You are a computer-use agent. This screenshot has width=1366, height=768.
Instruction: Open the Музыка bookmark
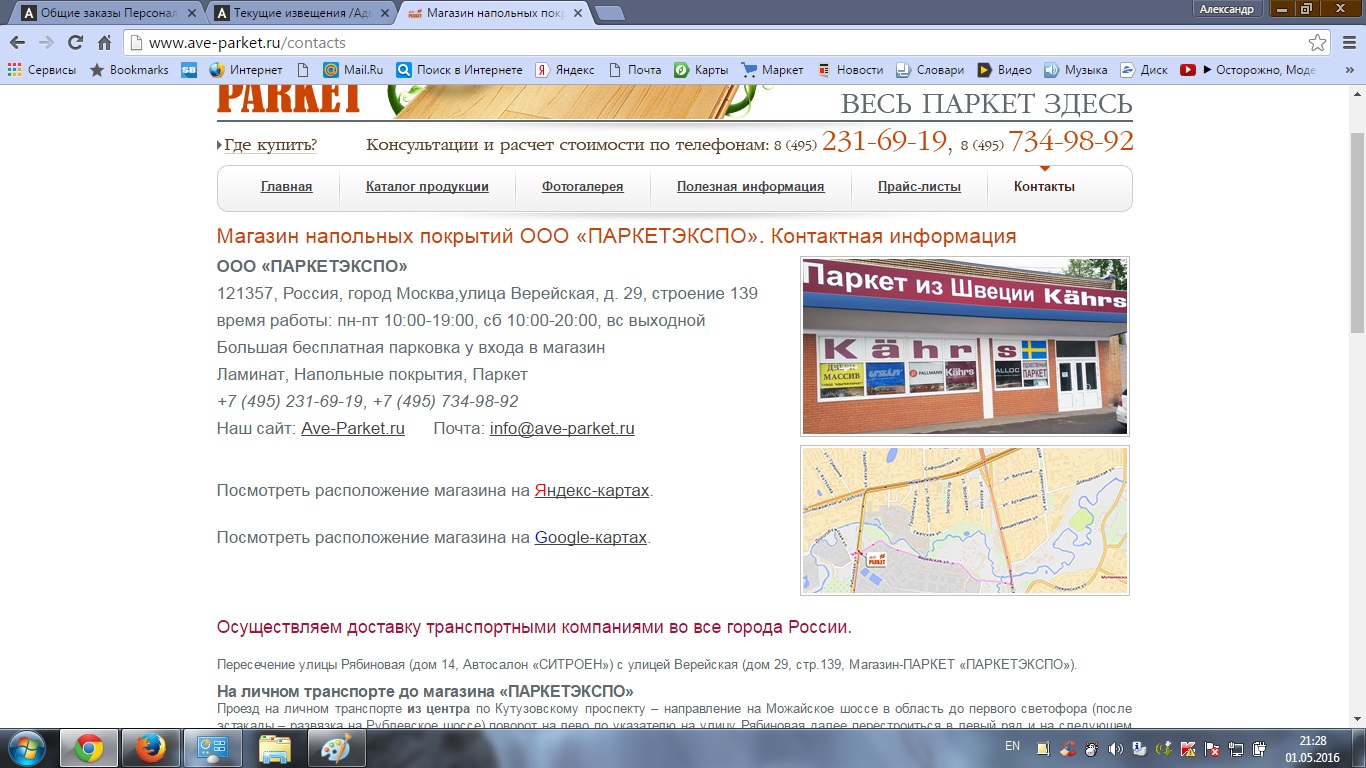coord(1076,70)
